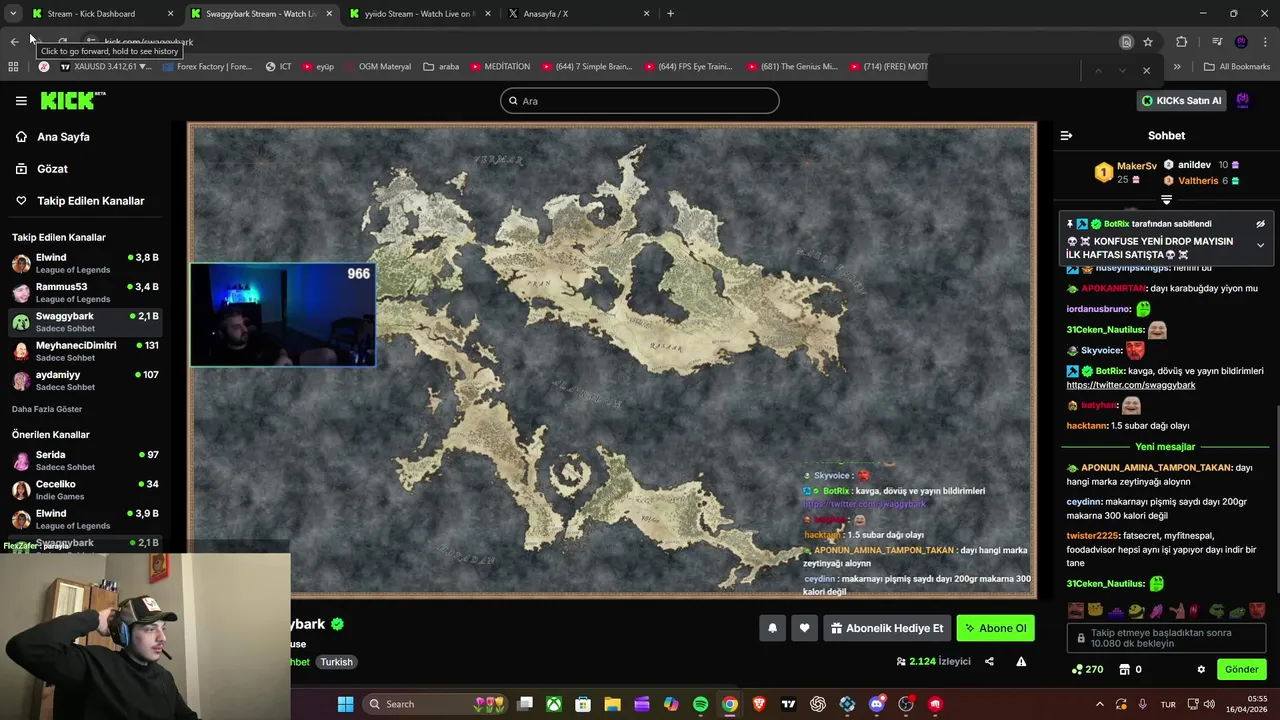Image resolution: width=1280 pixels, height=720 pixels.
Task: Open the Chrome apps grid icon
Action: pyautogui.click(x=13, y=67)
